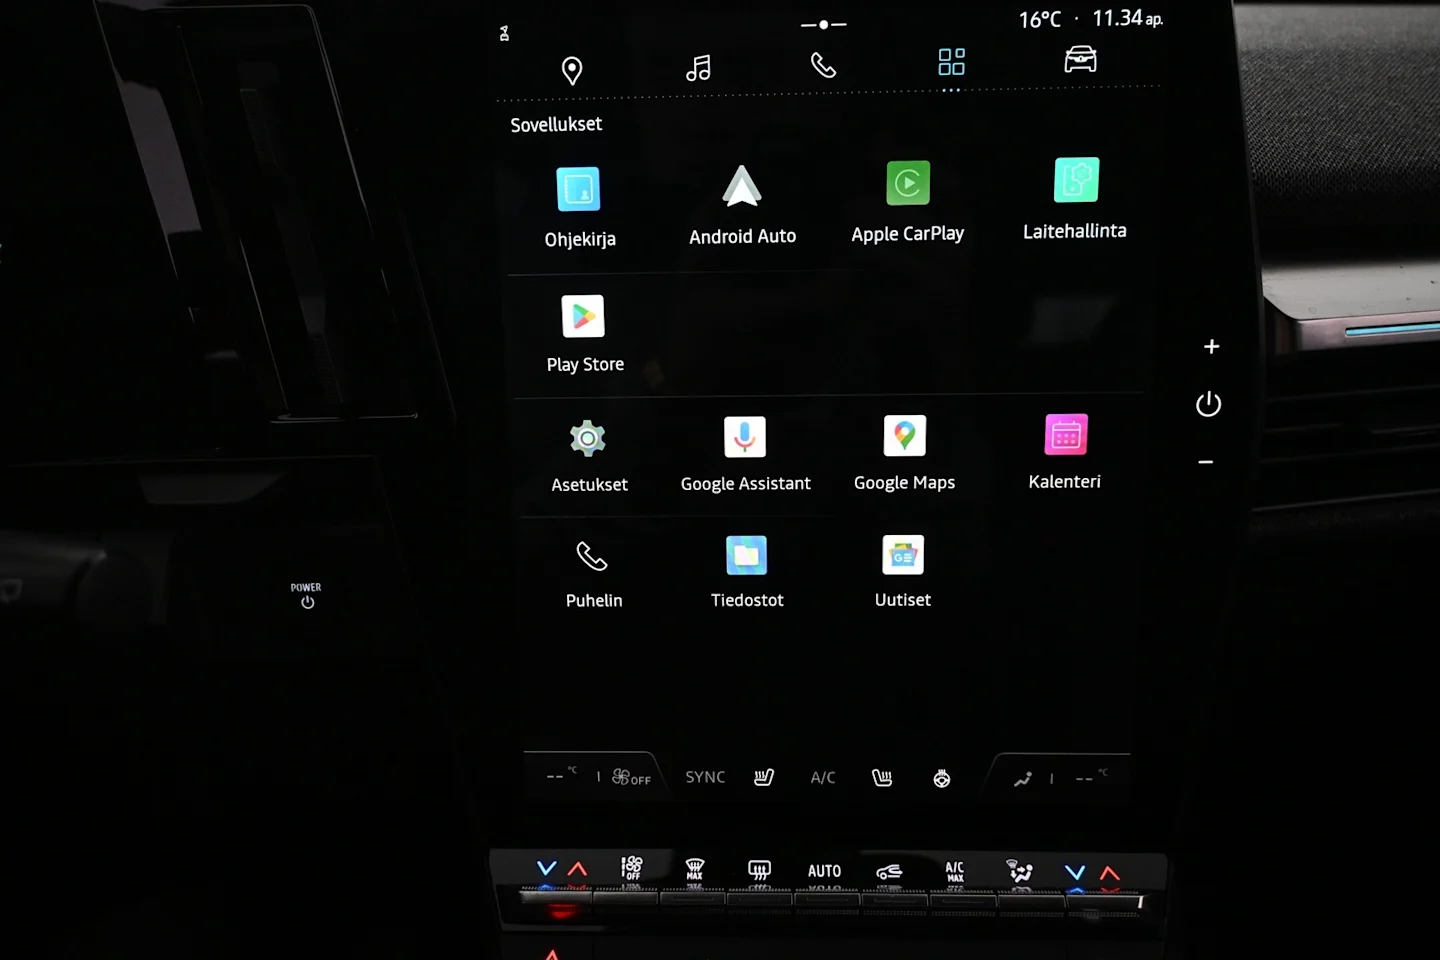
Task: Tap the Sovellukset heading
Action: [x=556, y=125]
